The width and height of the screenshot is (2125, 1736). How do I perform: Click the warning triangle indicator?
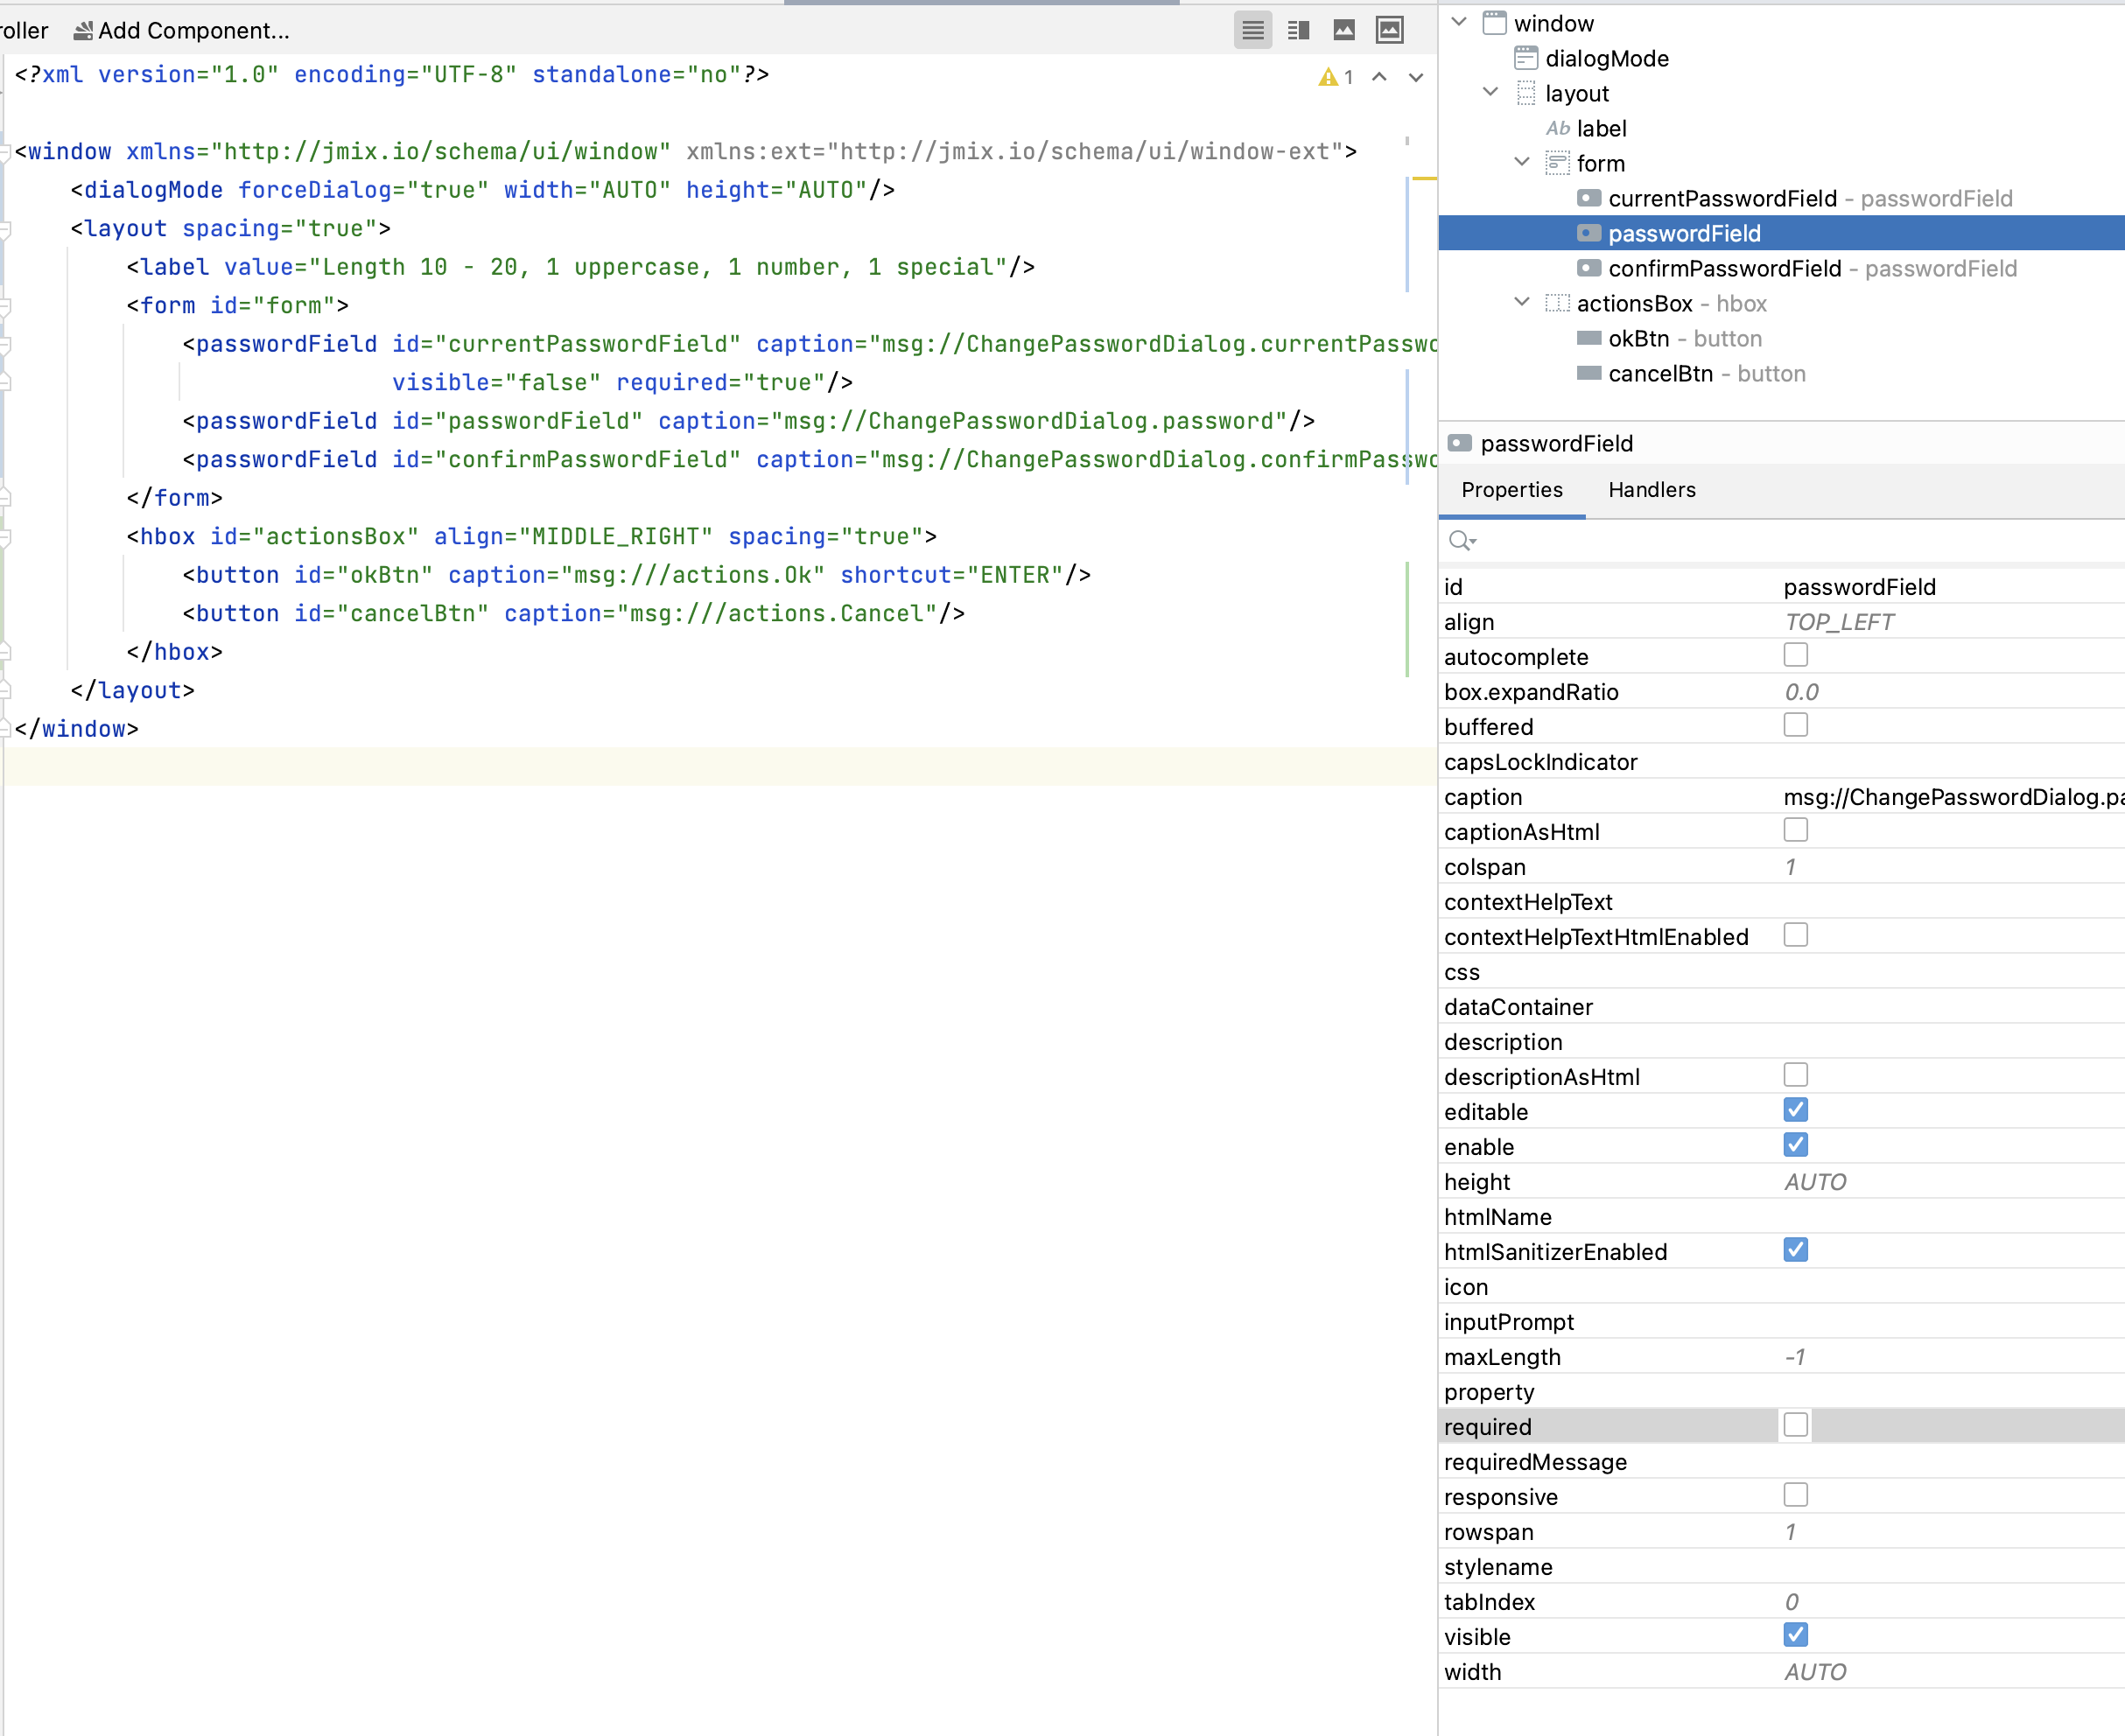(1327, 77)
